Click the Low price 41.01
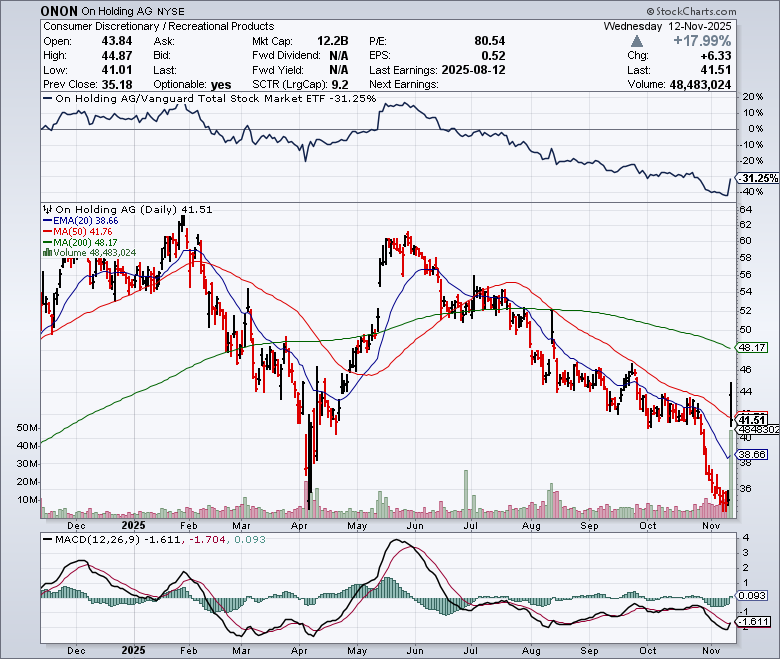The image size is (780, 659). (116, 70)
